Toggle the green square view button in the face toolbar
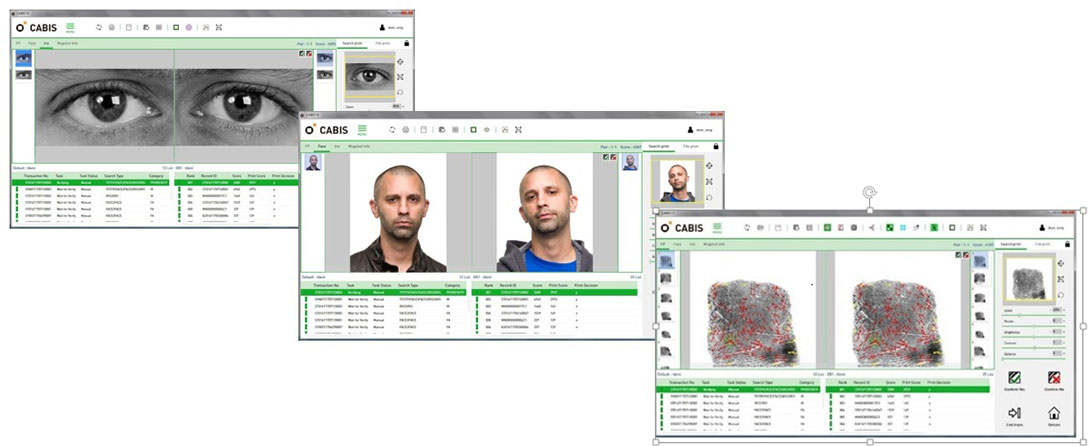The height and width of the screenshot is (446, 1090). click(471, 129)
